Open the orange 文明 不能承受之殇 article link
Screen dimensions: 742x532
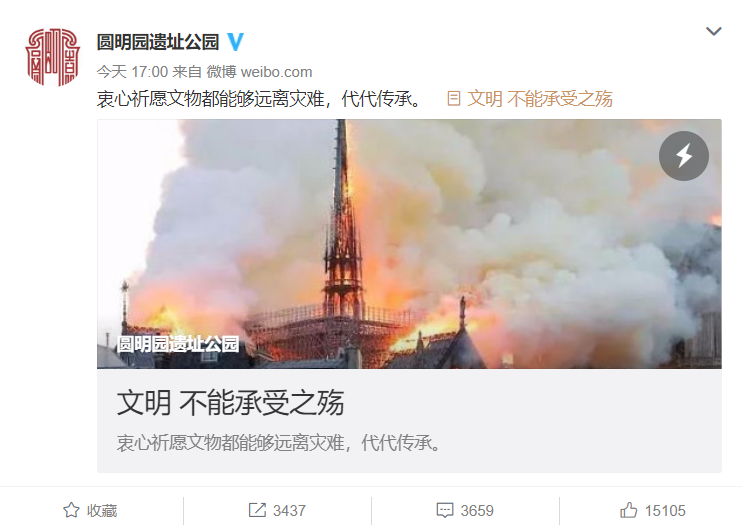(539, 99)
